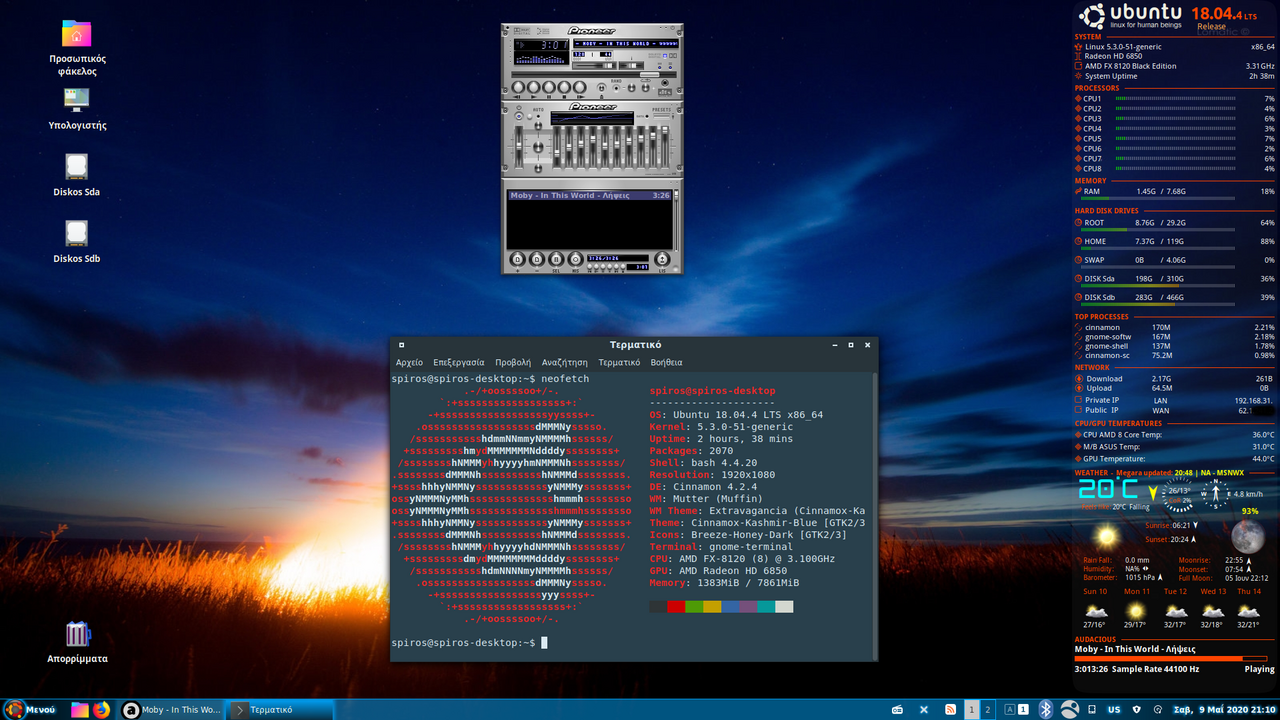Click the playlist vertical scrollbar
This screenshot has height=720, width=1280.
[x=676, y=220]
